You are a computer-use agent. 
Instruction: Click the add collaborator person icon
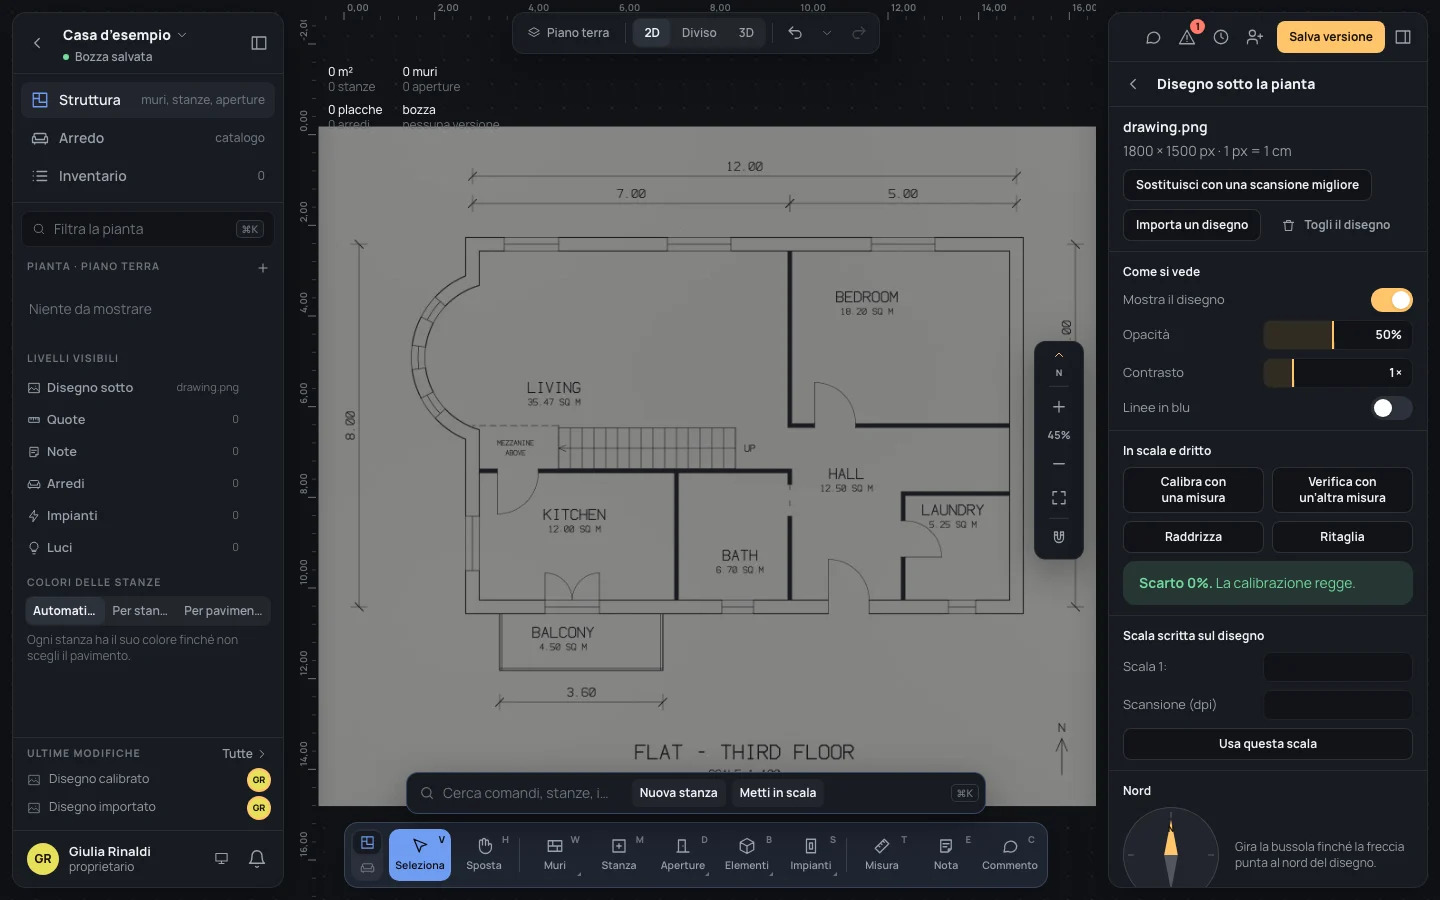point(1255,37)
